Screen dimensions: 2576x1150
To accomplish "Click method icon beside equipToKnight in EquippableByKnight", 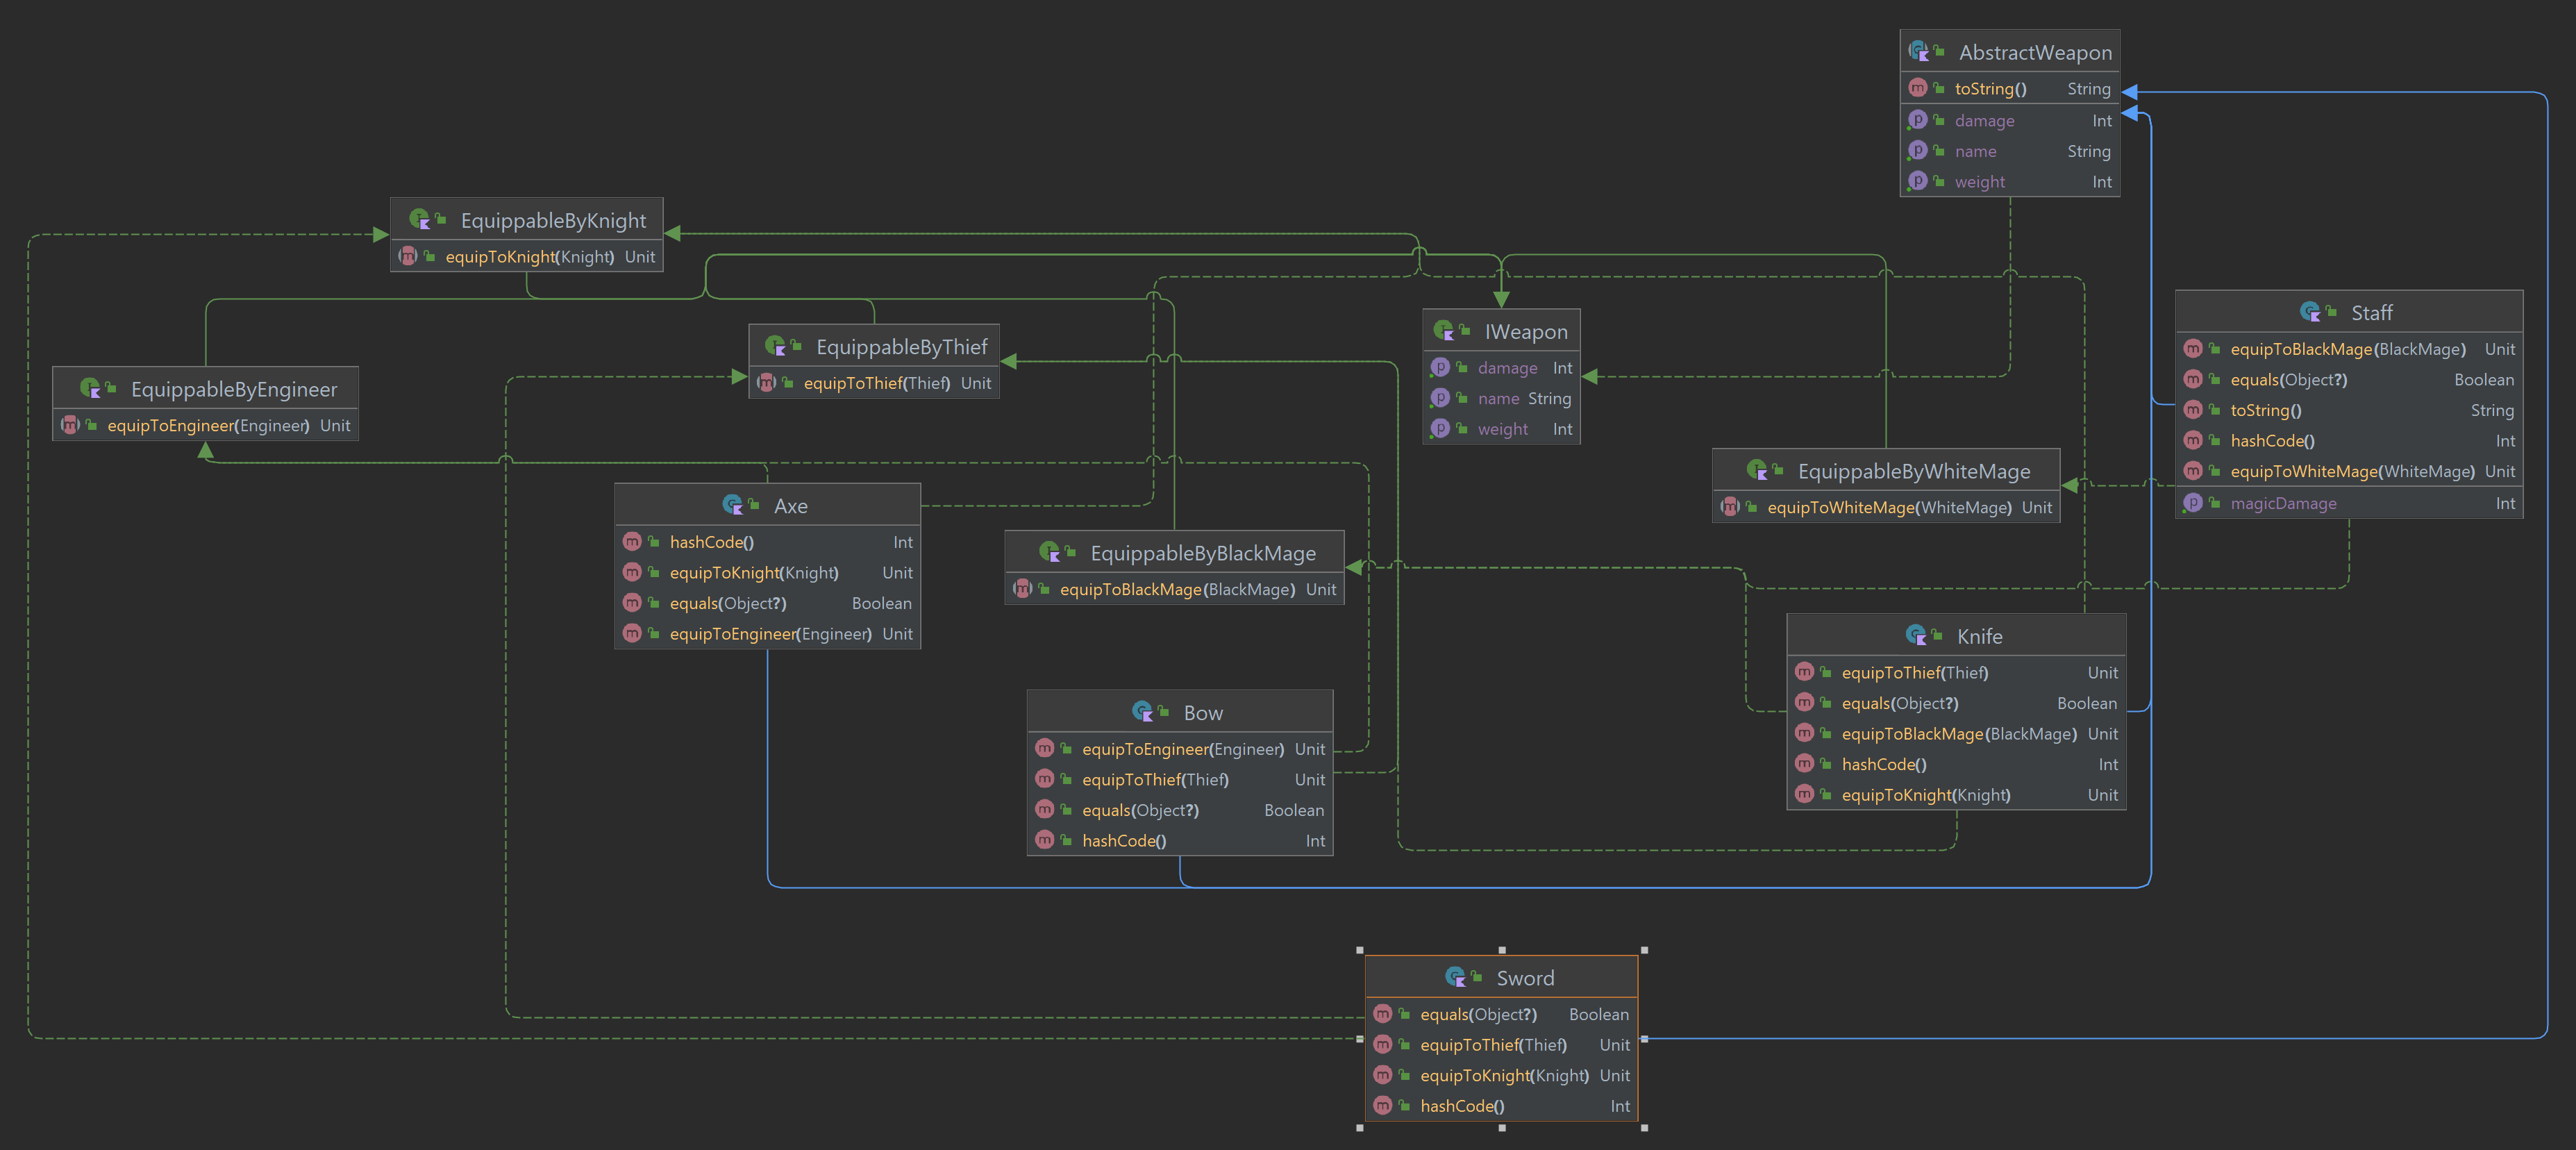I will click(x=408, y=256).
